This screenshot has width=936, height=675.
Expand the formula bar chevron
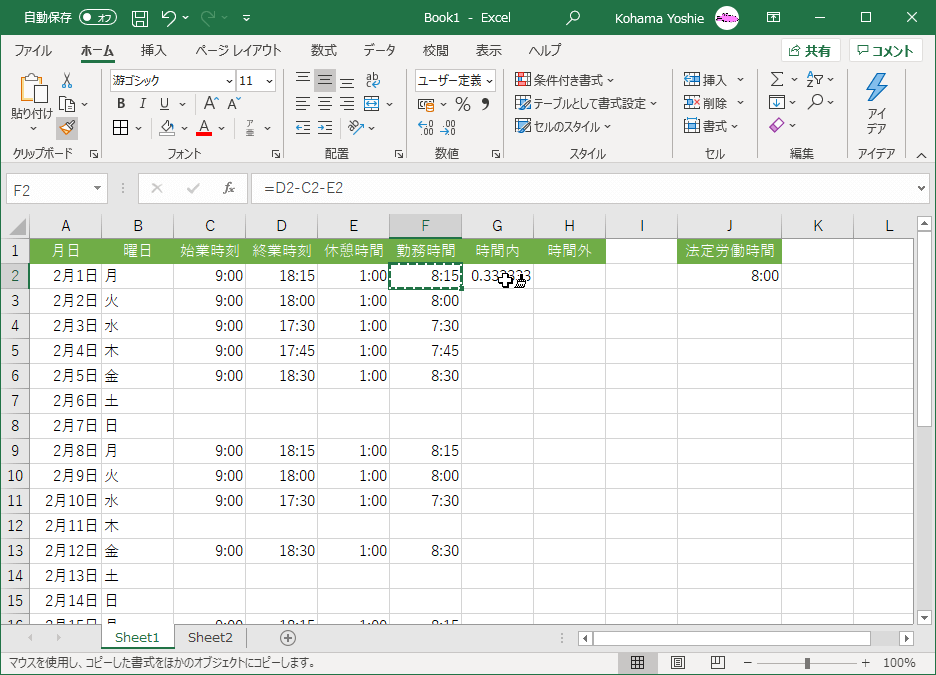tap(922, 189)
